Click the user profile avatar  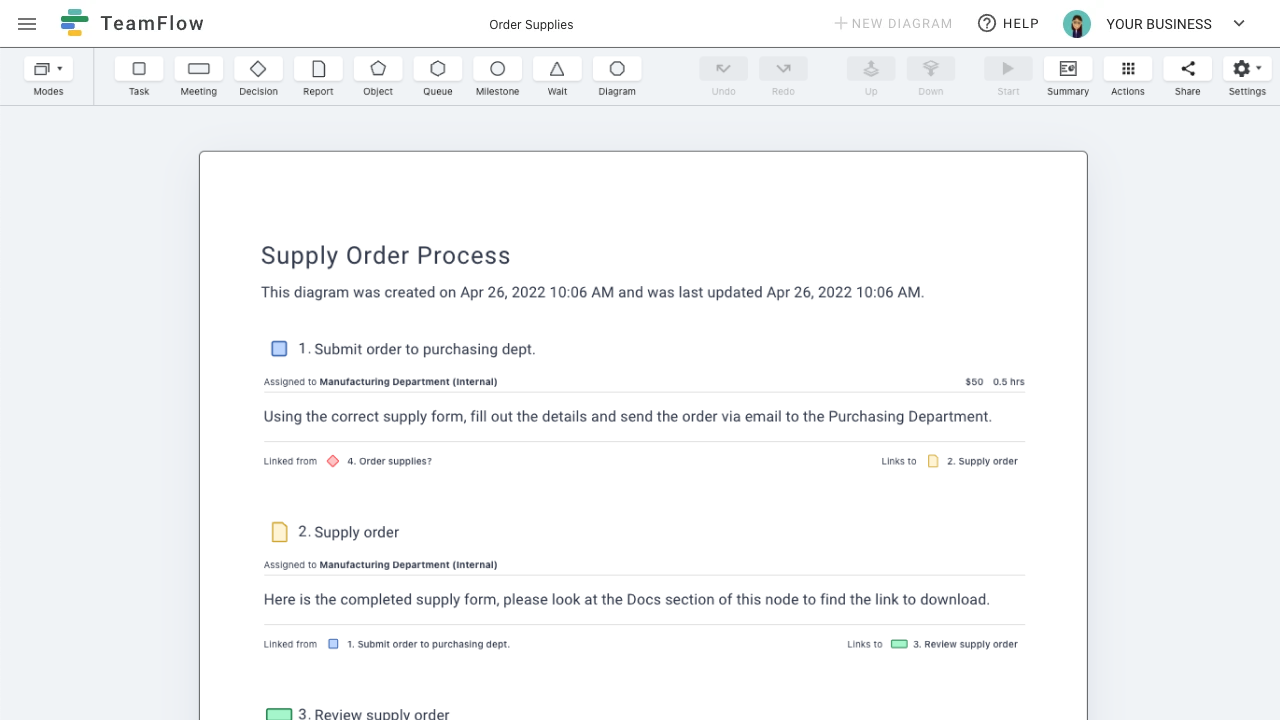click(1076, 23)
